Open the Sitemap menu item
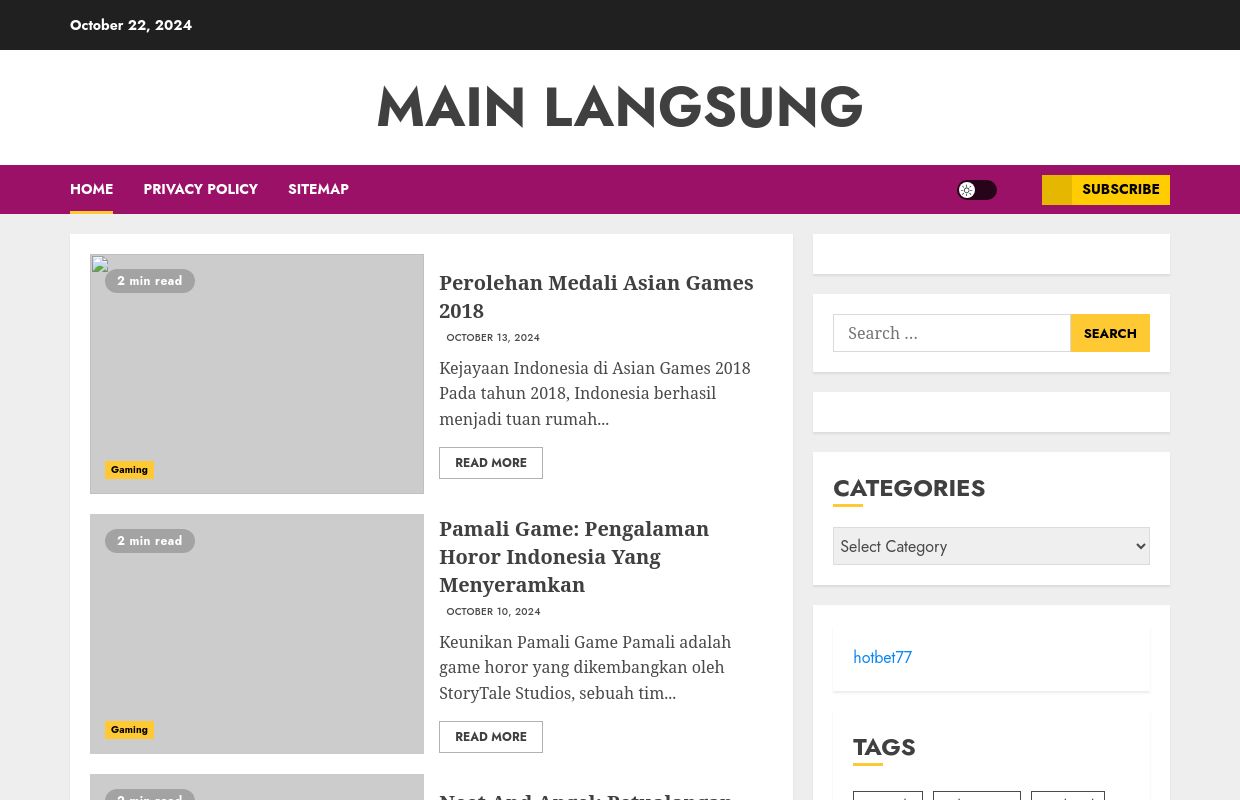 [x=318, y=189]
